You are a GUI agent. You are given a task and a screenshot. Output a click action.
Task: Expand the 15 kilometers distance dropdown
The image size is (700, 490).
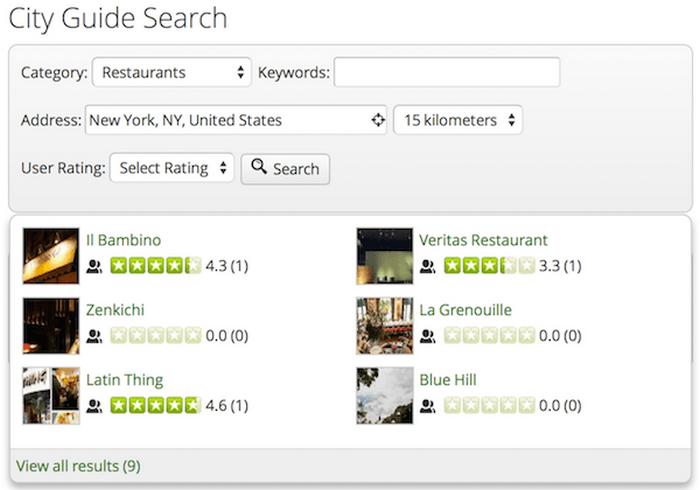[x=458, y=120]
